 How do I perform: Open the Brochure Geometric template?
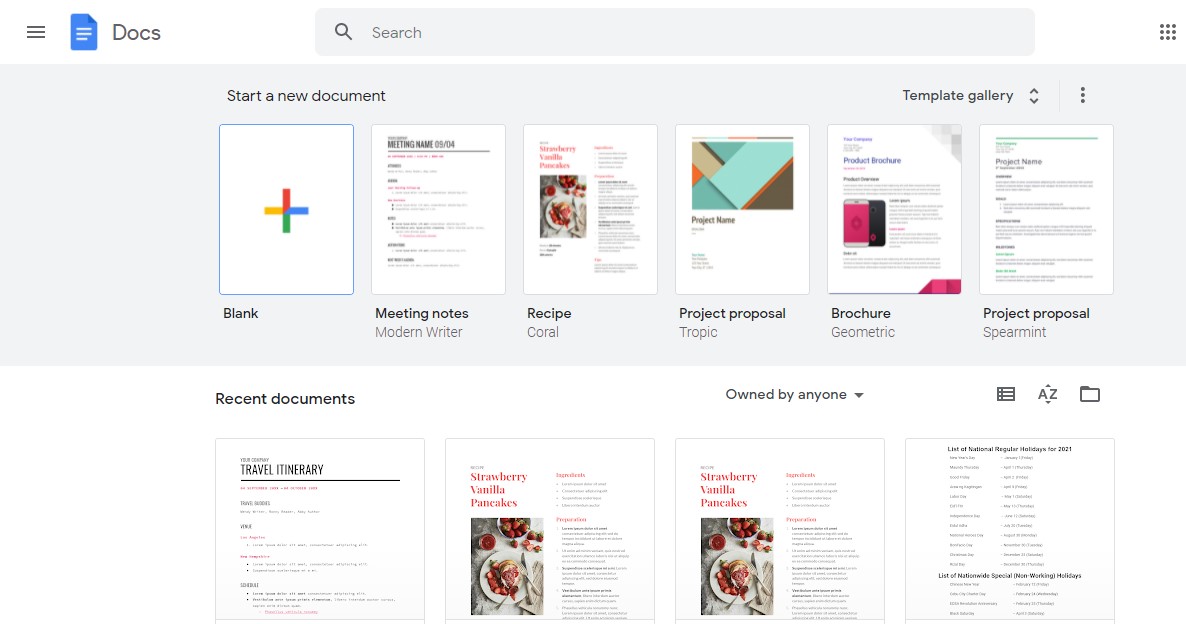click(x=894, y=209)
